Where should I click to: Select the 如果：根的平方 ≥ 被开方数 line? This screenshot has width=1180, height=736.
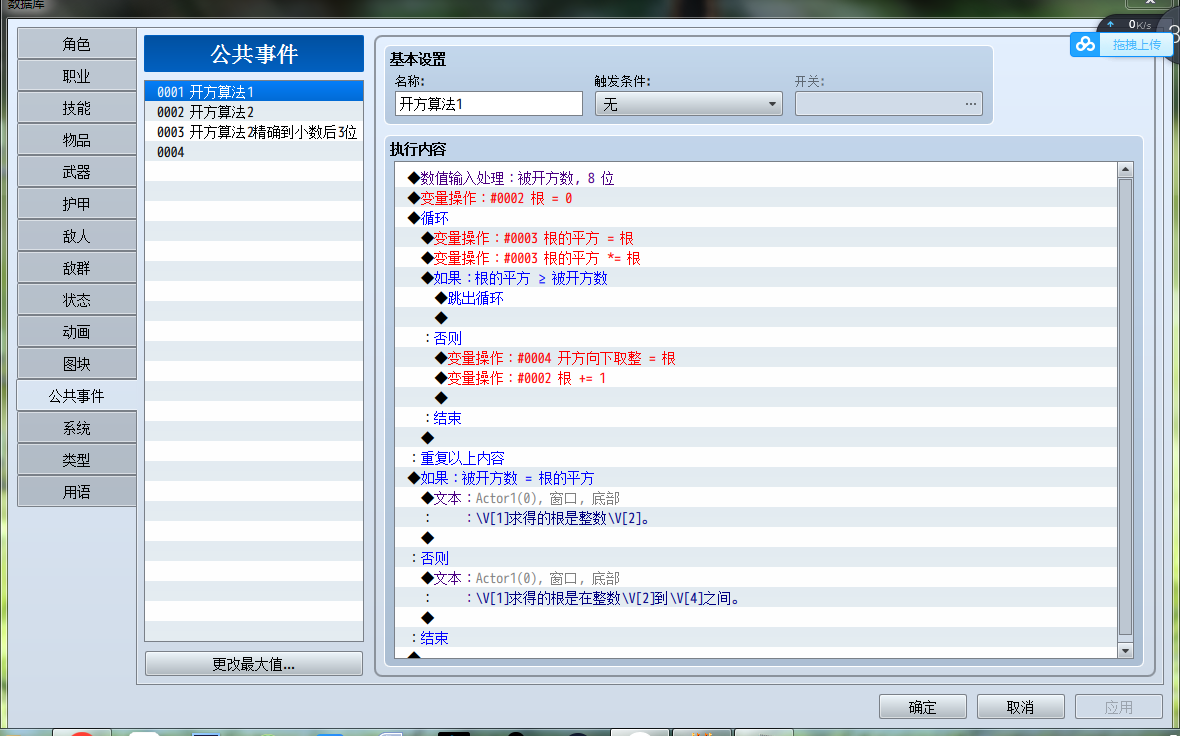click(756, 278)
